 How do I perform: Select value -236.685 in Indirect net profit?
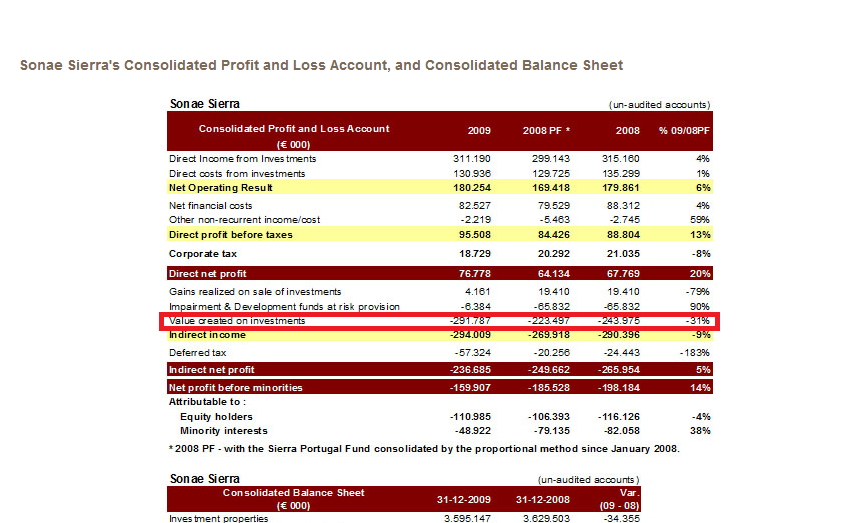470,370
